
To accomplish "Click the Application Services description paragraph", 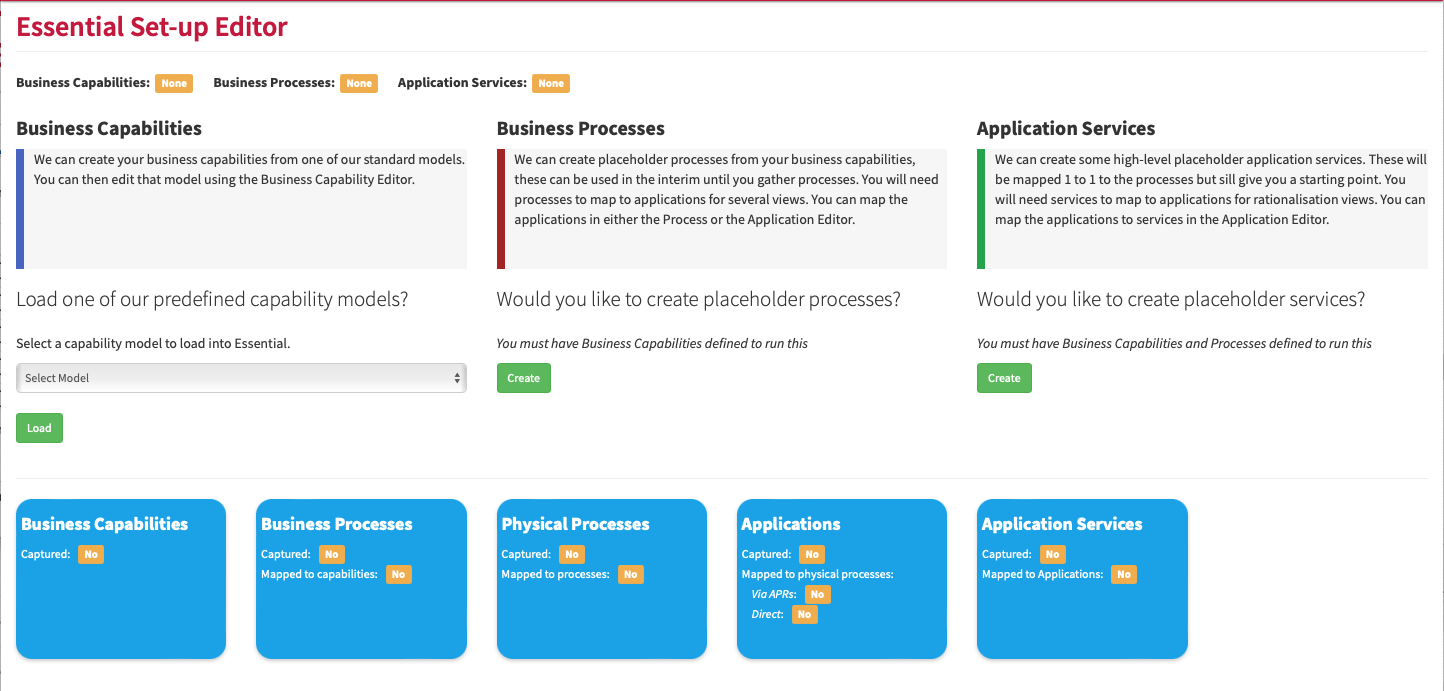I will click(x=1210, y=189).
